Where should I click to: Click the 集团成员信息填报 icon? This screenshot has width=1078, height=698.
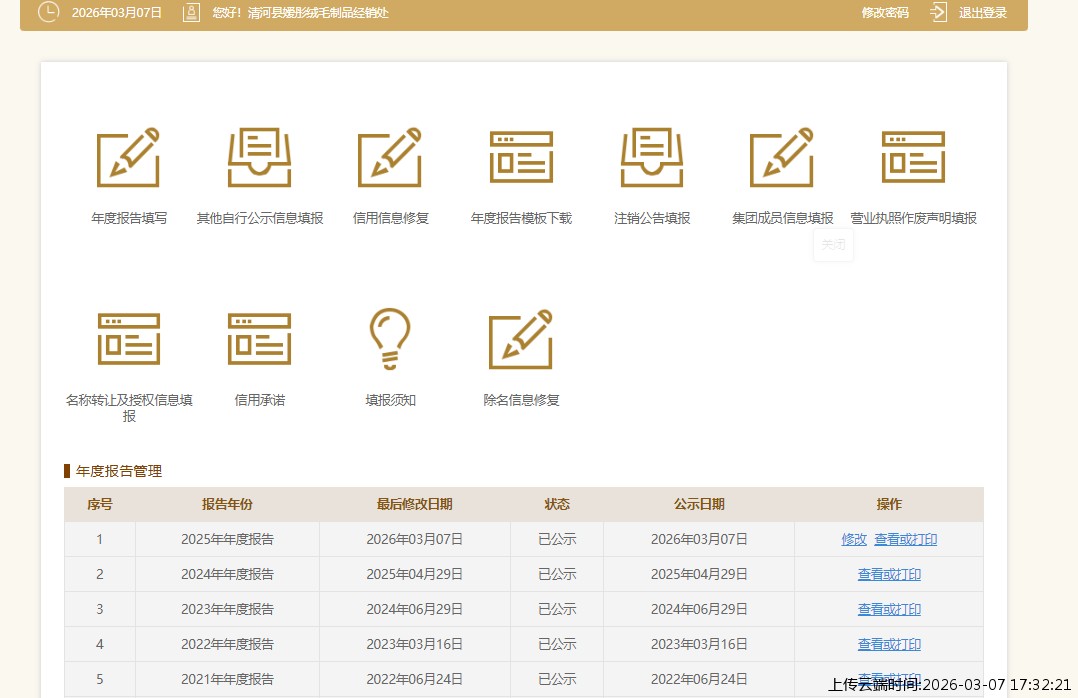(782, 158)
